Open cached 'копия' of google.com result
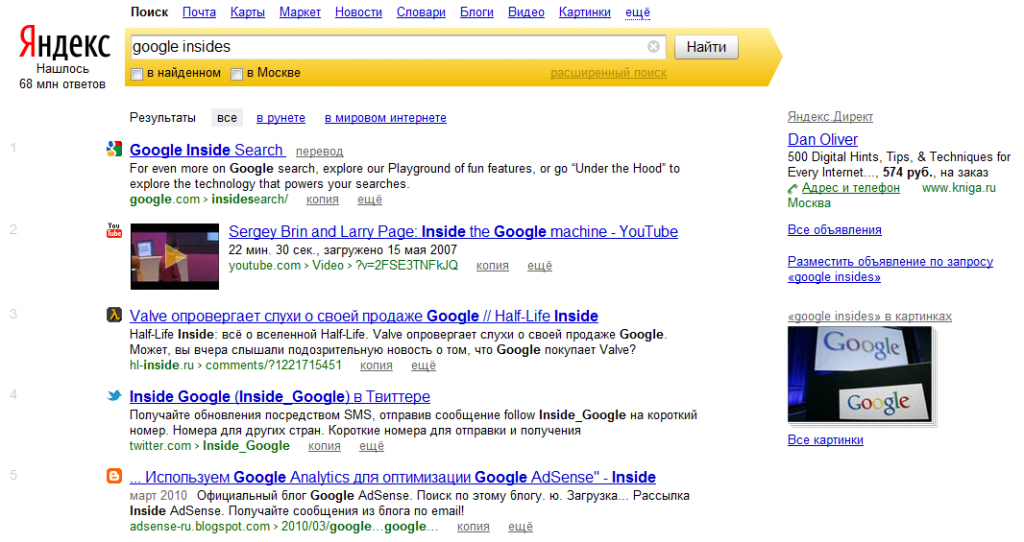This screenshot has height=542, width=1024. 323,200
